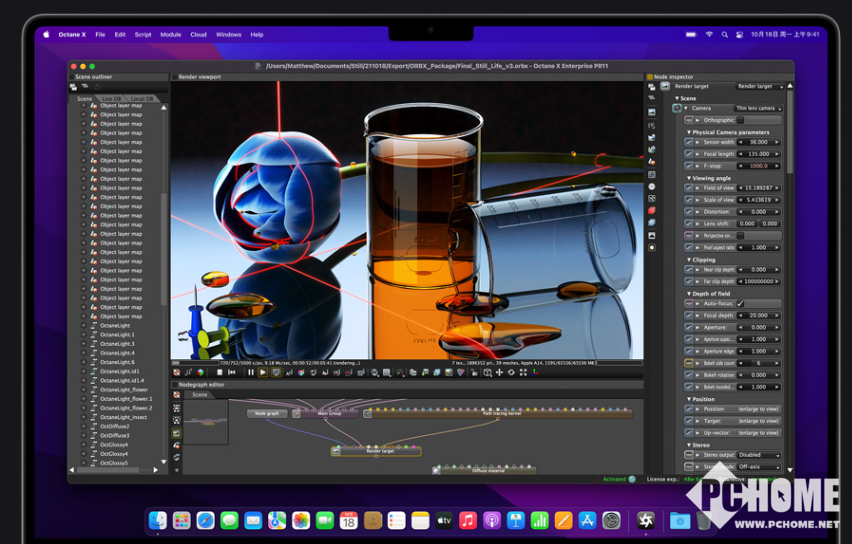The image size is (852, 544).
Task: Launch Safari from the Dock
Action: point(205,520)
